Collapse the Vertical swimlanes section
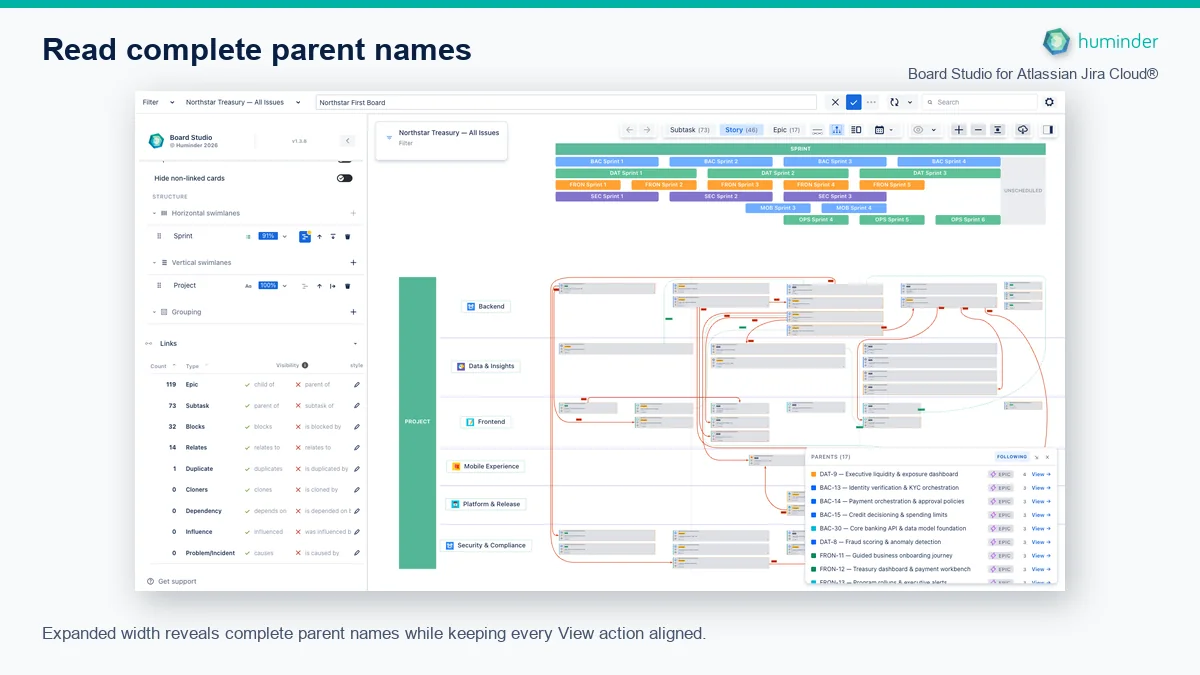 coord(154,263)
